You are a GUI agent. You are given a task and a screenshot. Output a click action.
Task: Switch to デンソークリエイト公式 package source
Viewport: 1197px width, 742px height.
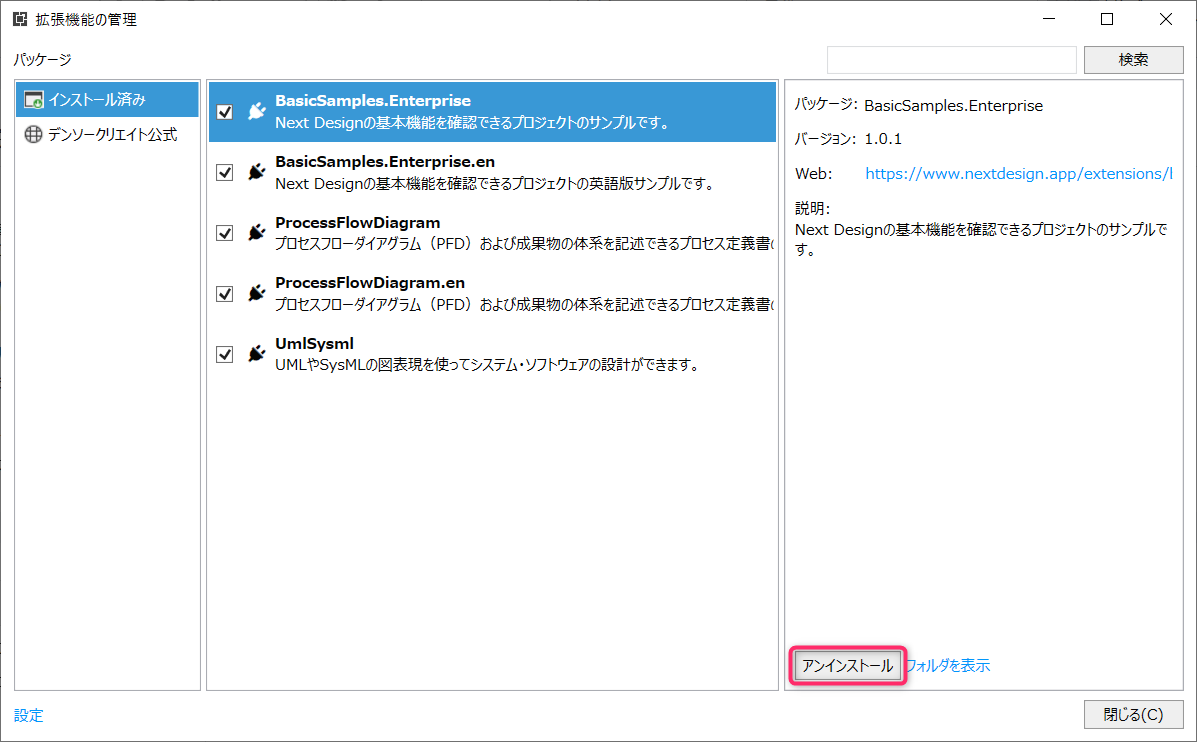coord(107,134)
